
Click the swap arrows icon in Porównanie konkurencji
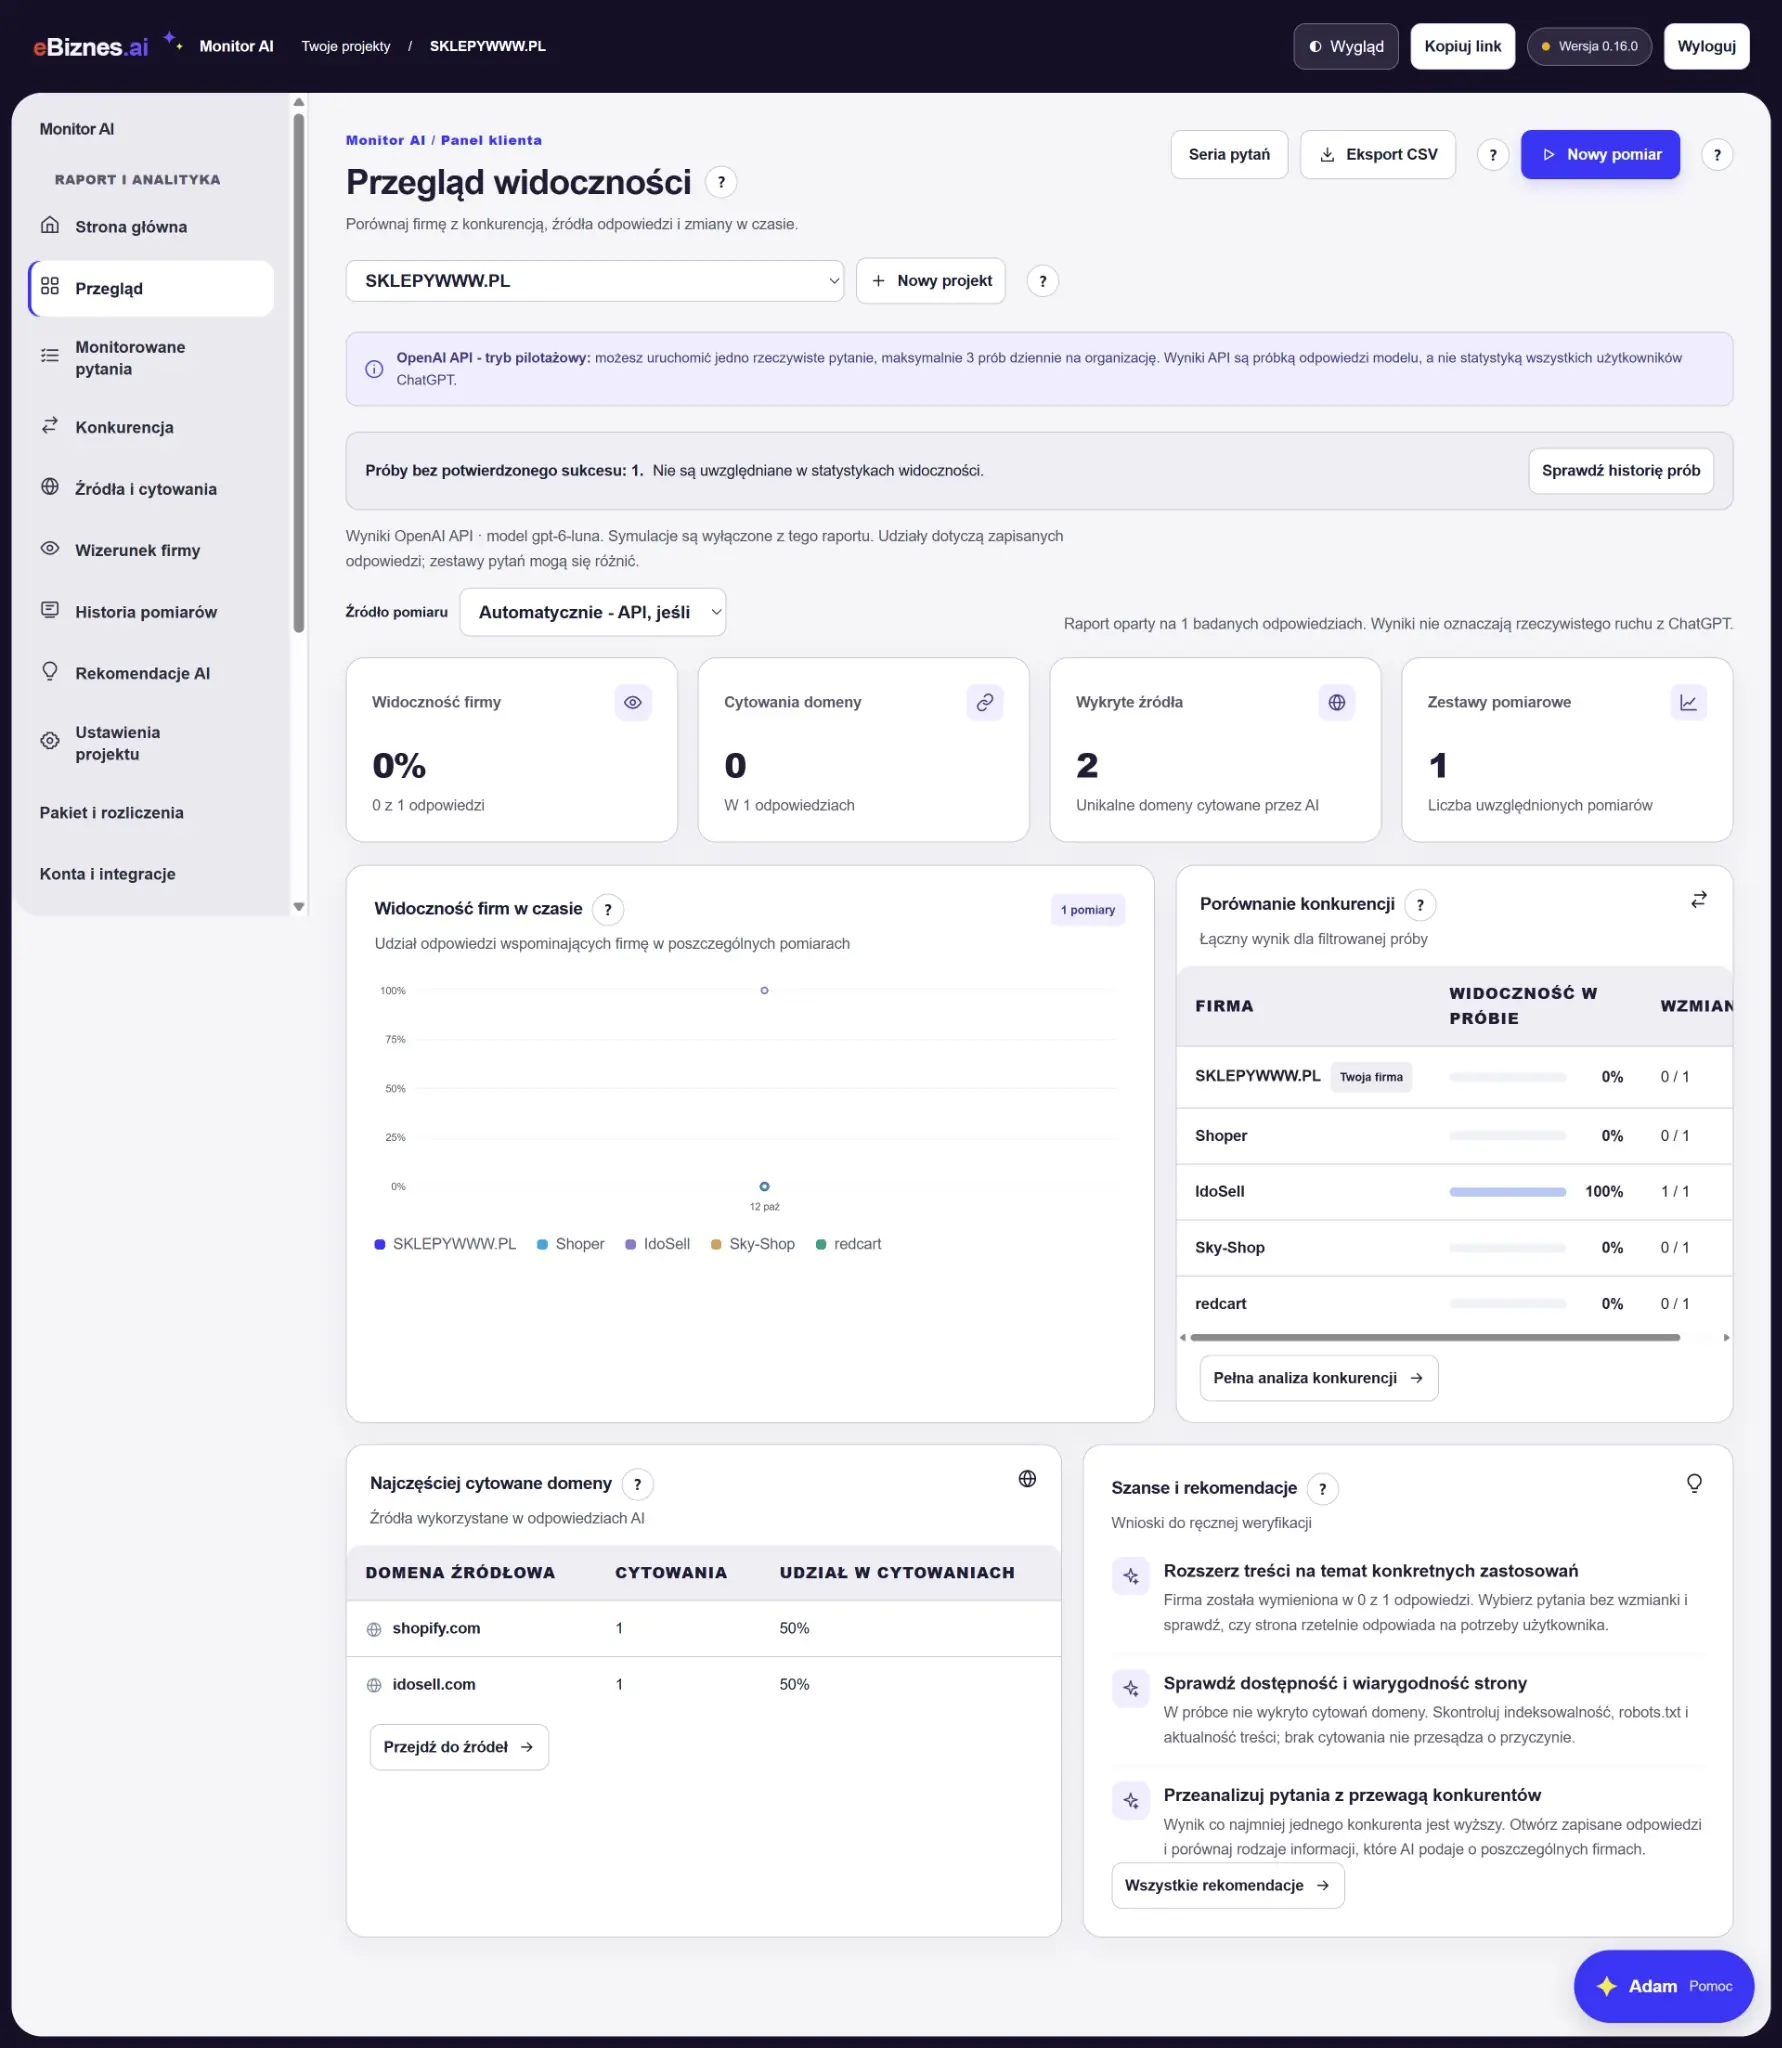point(1699,900)
